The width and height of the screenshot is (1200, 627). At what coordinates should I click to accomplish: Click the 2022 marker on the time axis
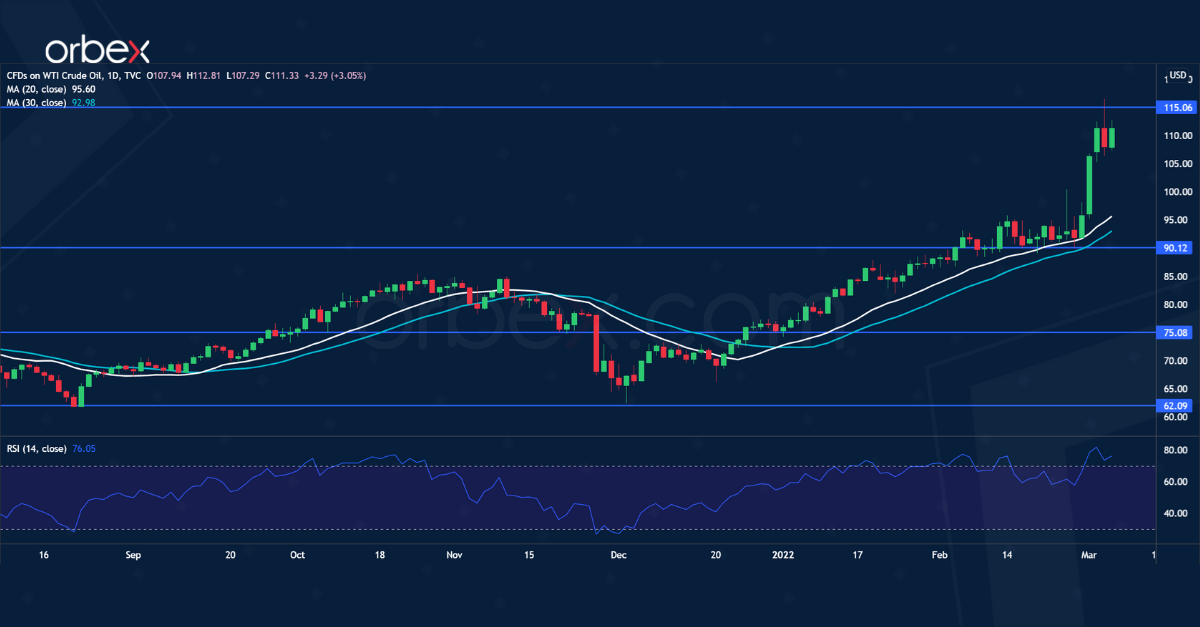coord(783,554)
